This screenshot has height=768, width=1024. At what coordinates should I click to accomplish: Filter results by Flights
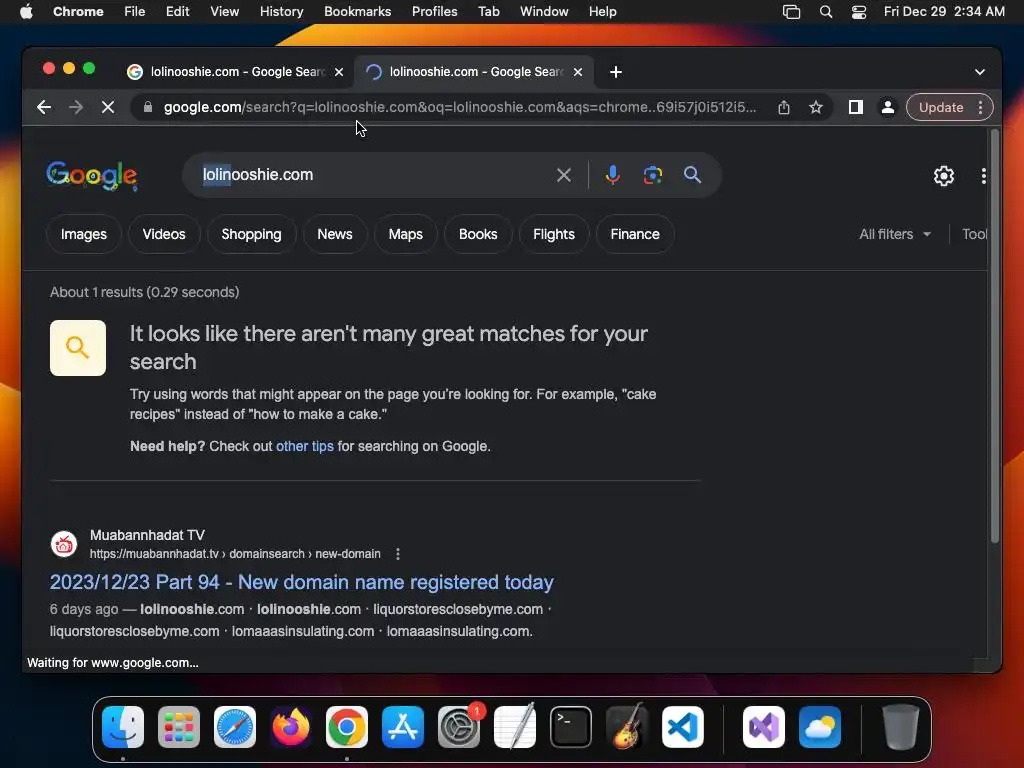[x=554, y=234]
